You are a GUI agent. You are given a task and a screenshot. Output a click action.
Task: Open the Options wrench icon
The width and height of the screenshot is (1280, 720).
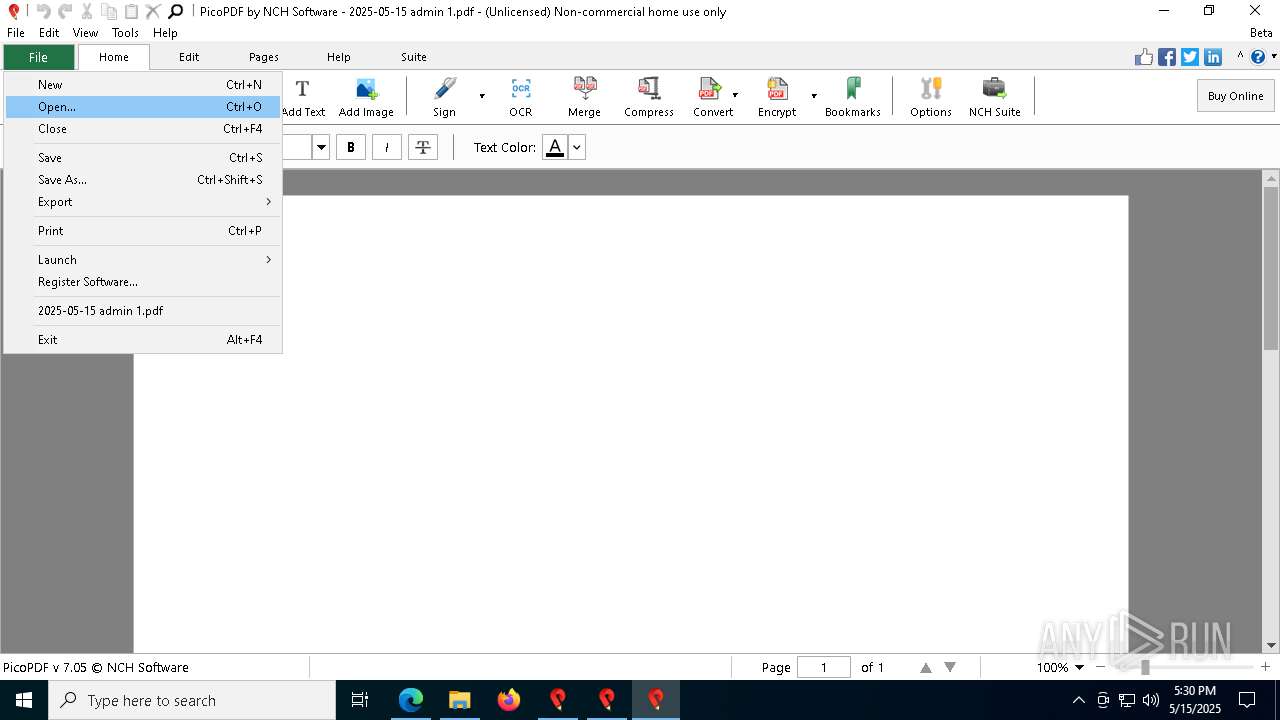coord(931,97)
